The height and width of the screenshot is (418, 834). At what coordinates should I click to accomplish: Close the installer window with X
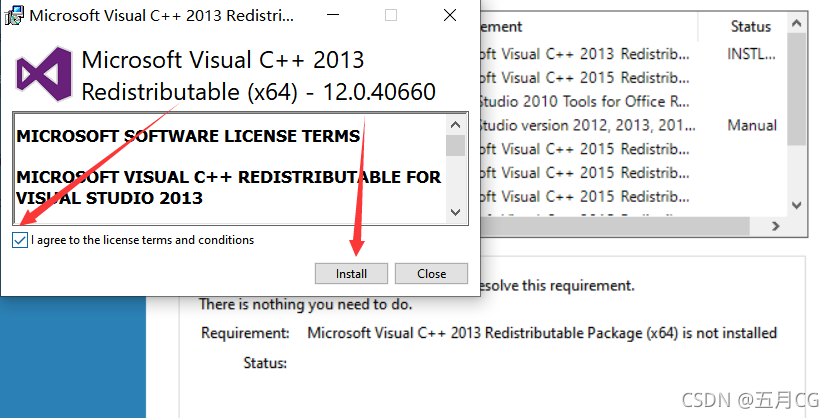point(449,15)
